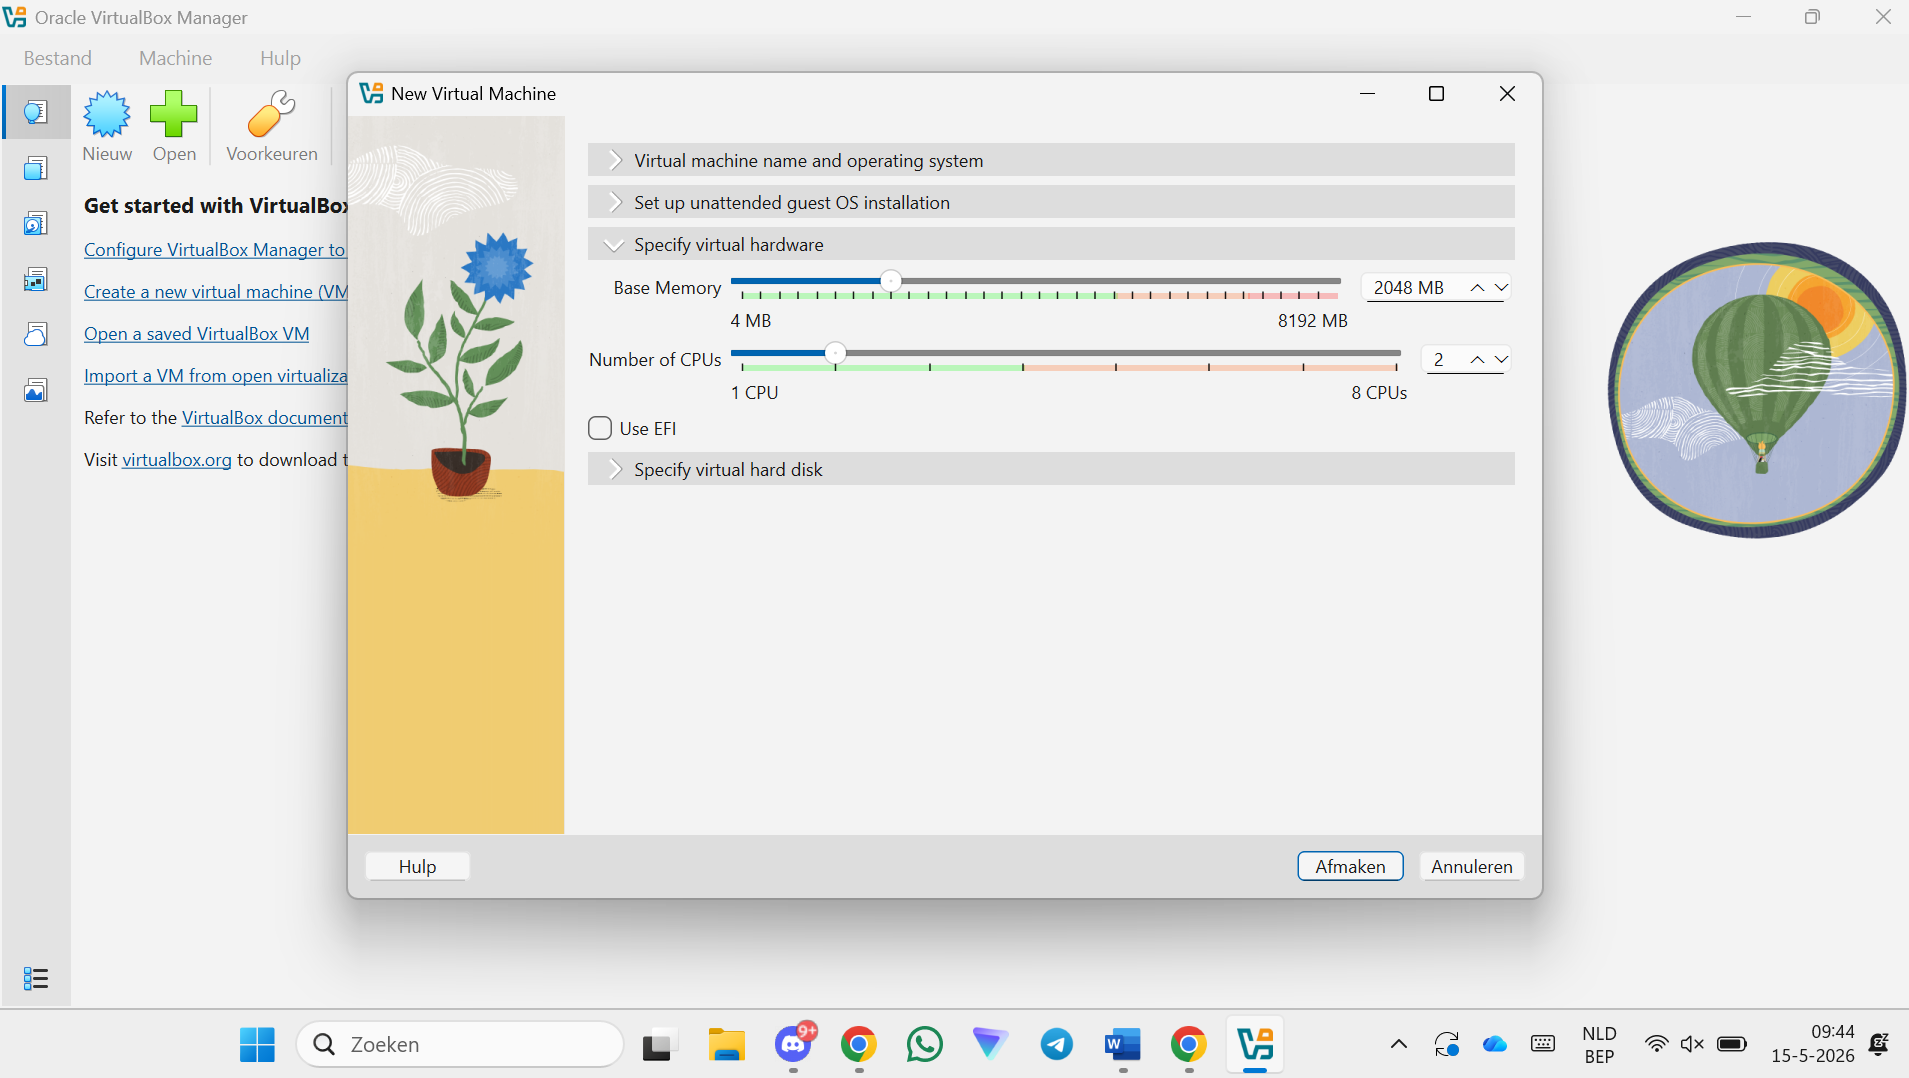The height and width of the screenshot is (1078, 1909).
Task: Click the Nieuw toolbar icon
Action: pyautogui.click(x=107, y=126)
